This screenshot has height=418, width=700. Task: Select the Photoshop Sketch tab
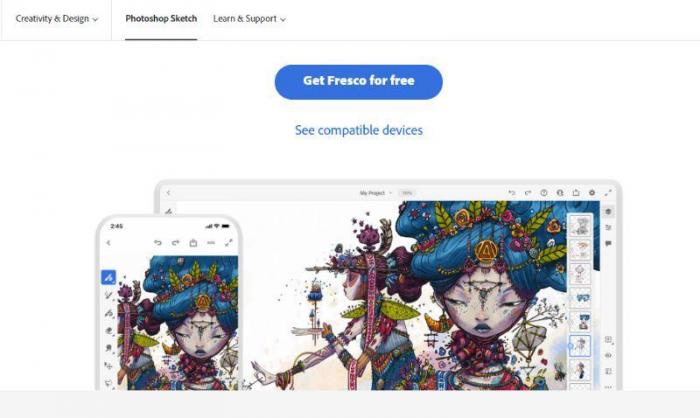(x=161, y=19)
